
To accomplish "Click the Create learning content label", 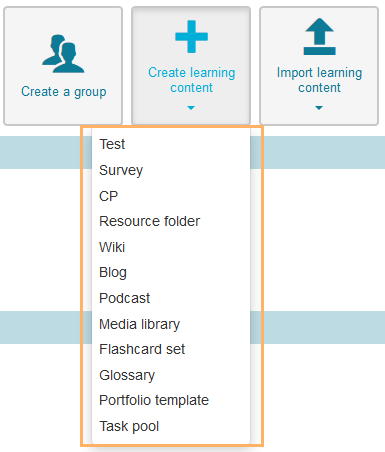I will pos(192,80).
